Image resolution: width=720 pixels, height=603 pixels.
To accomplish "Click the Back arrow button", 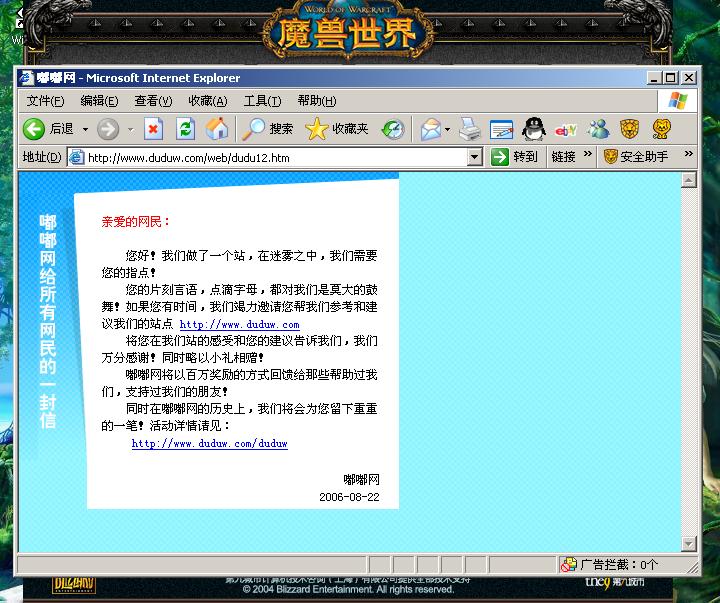I will coord(34,129).
